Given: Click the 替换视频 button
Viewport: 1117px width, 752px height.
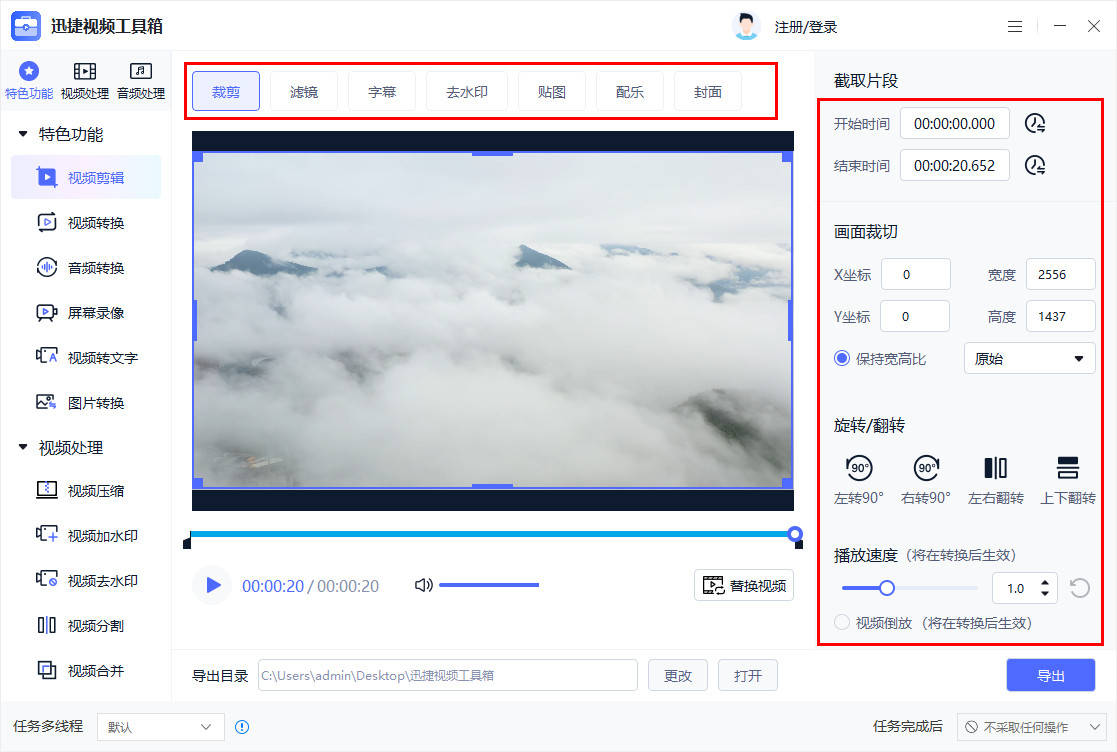Looking at the screenshot, I should click(x=744, y=585).
